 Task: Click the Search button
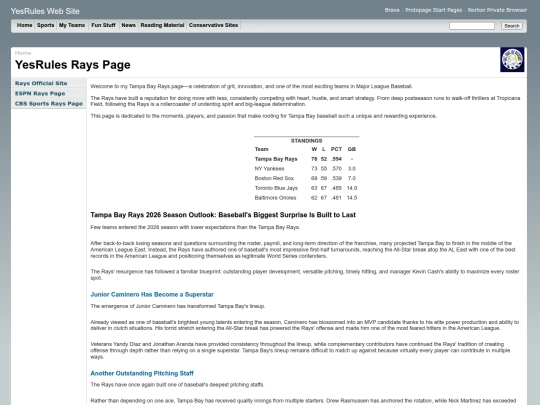(x=512, y=26)
